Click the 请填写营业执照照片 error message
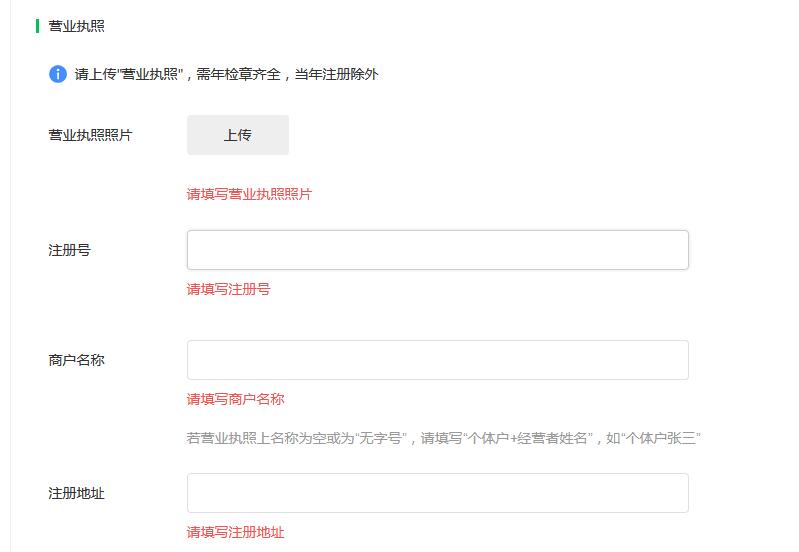The image size is (799, 552). (x=249, y=194)
